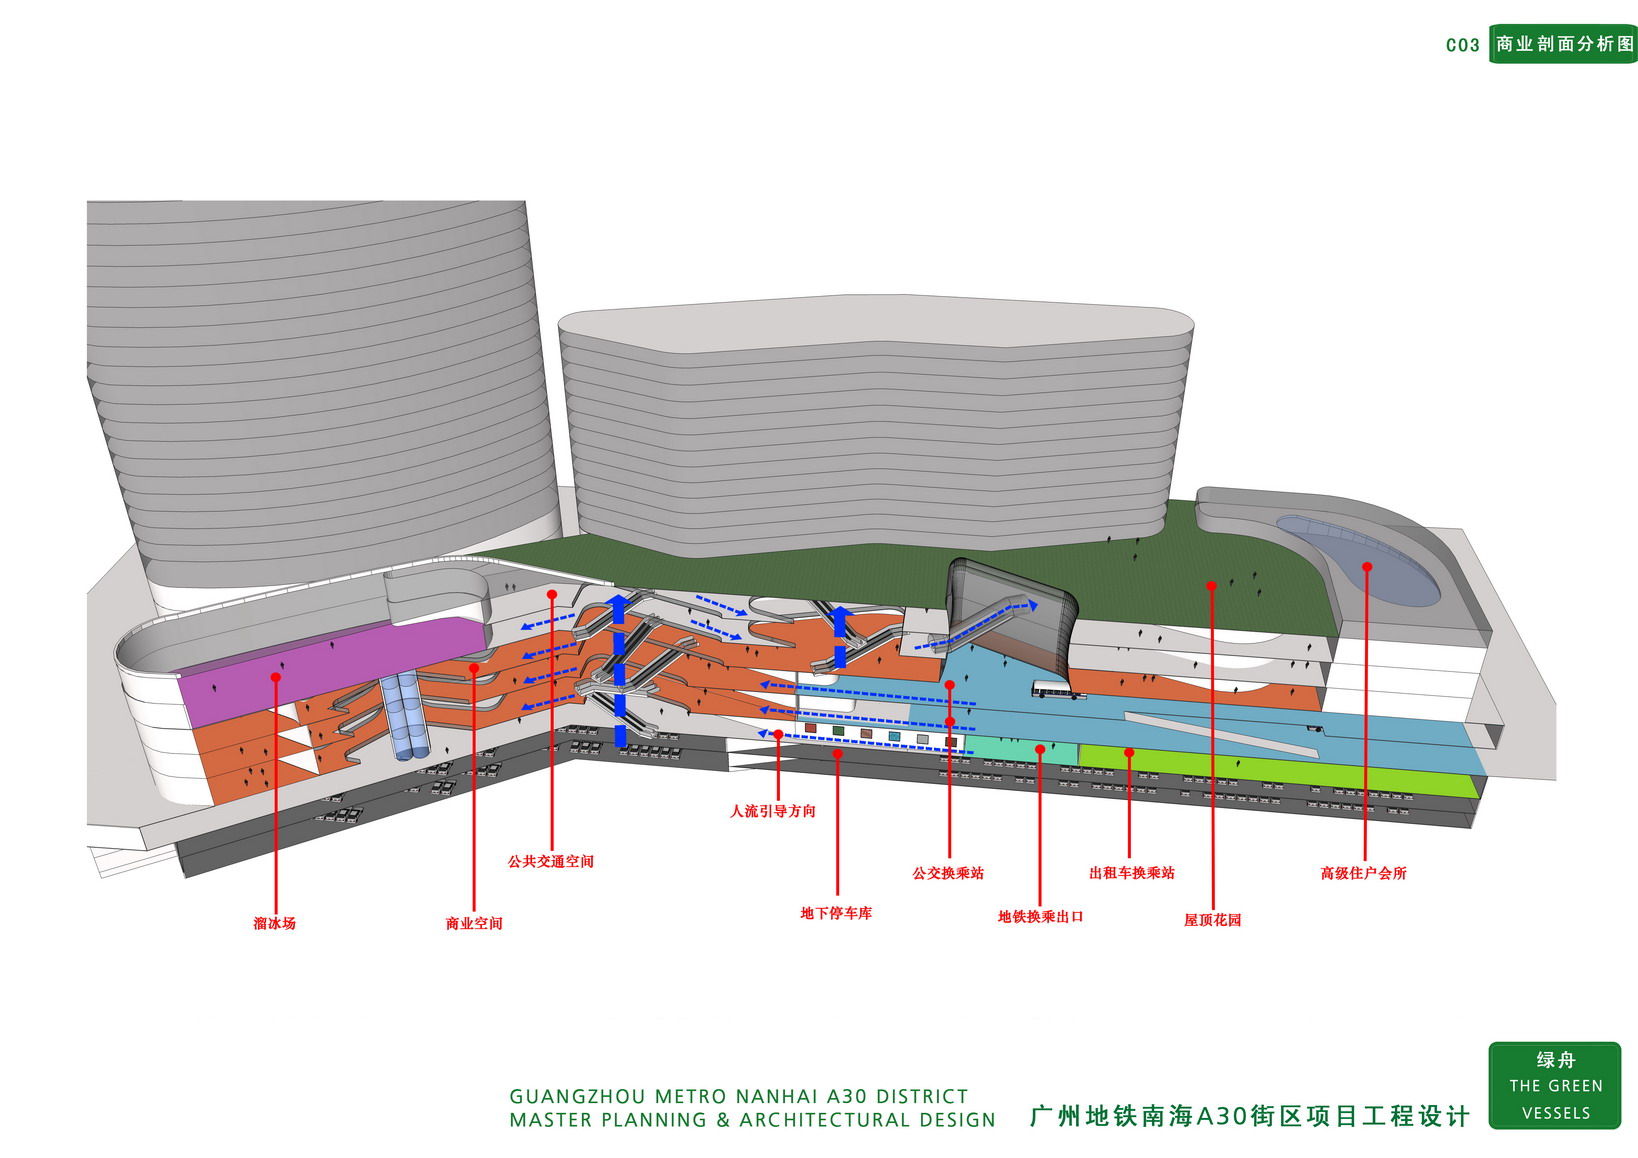This screenshot has width=1638, height=1158.
Task: Click the 公交换乘站 label
Action: click(948, 874)
